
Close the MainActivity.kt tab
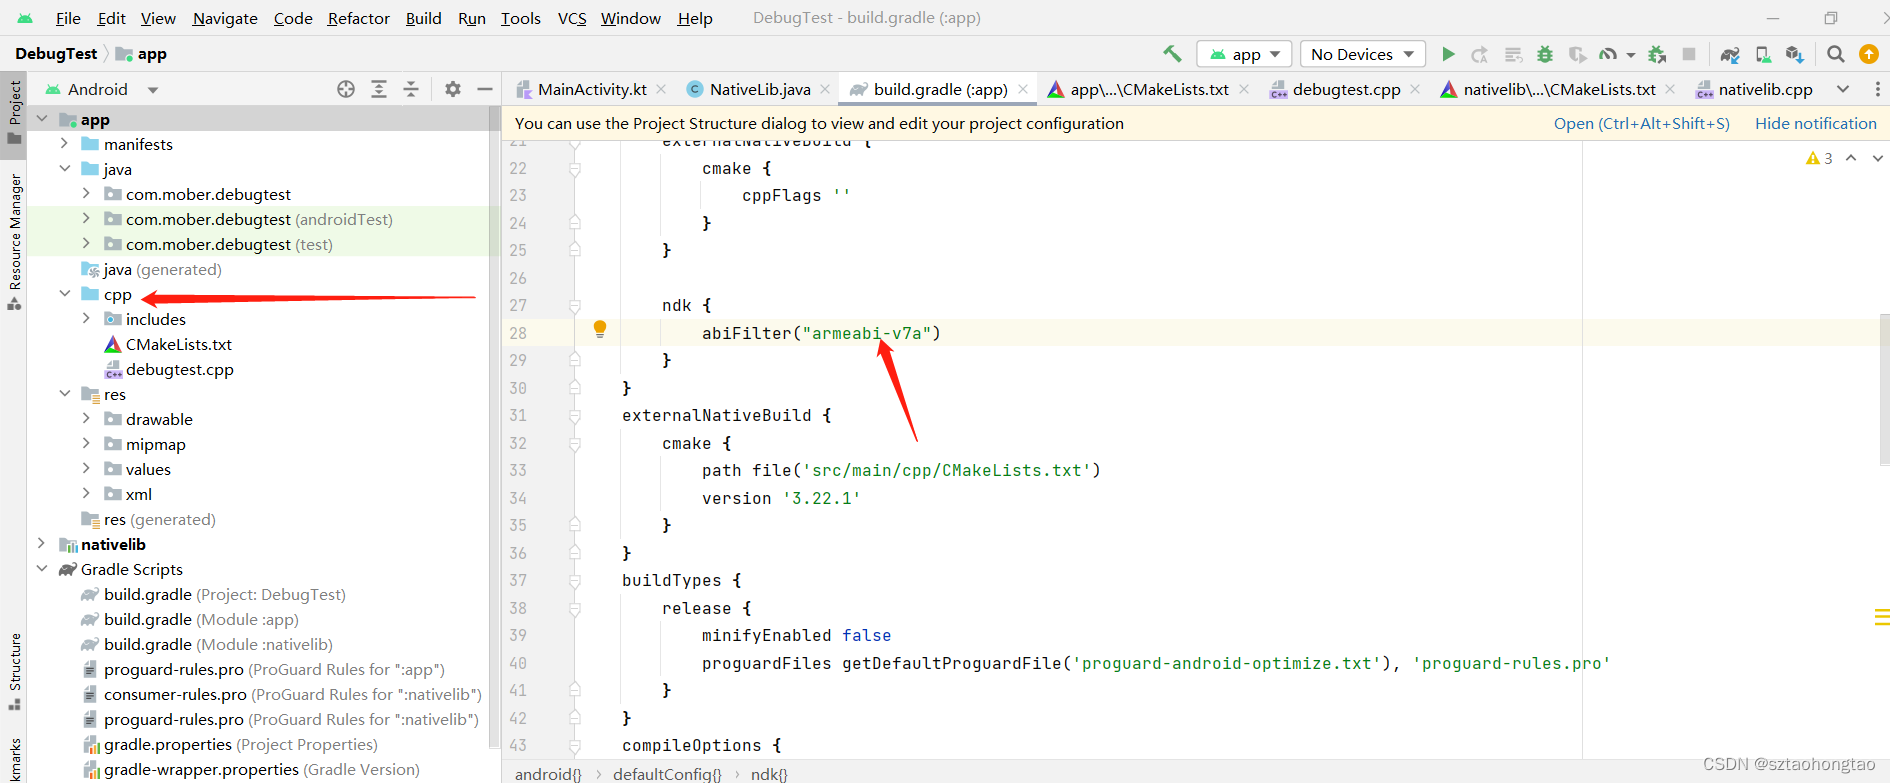[x=661, y=89]
